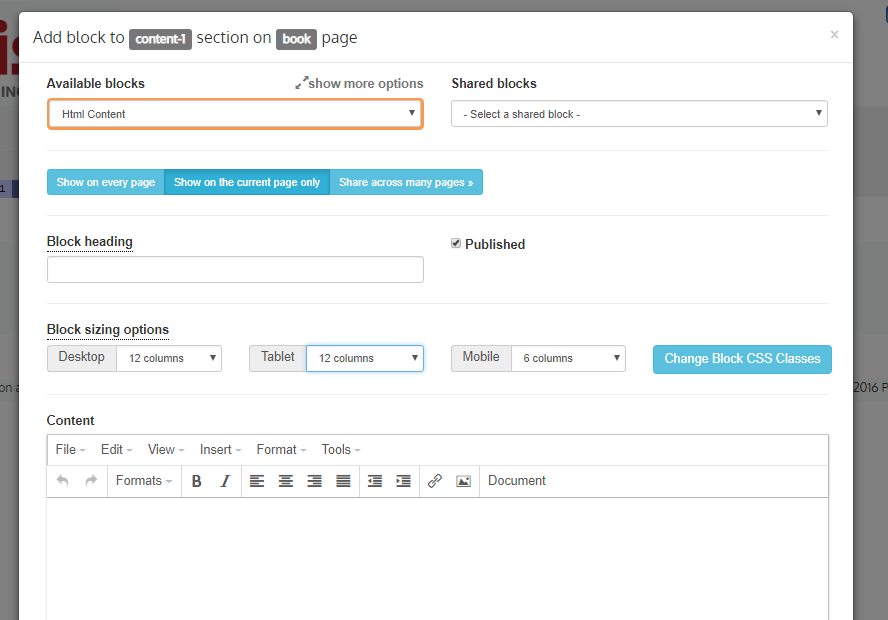
Task: Click the redo arrow in editor toolbar
Action: tap(91, 481)
